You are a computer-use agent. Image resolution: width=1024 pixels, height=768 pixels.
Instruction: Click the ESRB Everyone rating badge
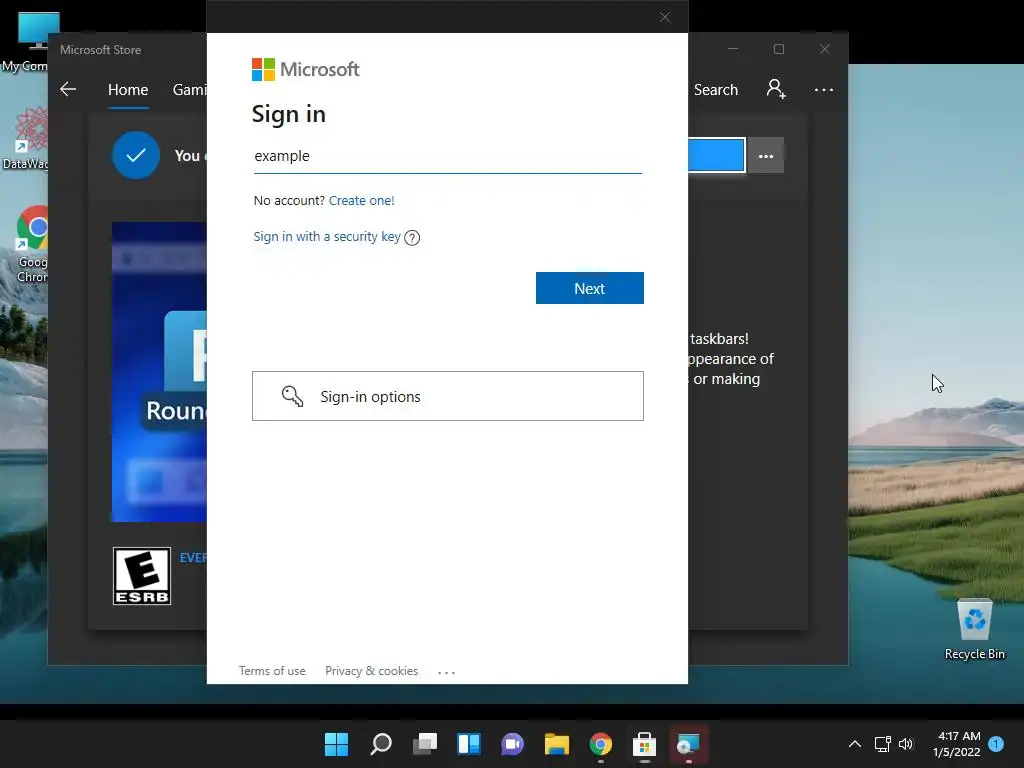click(x=142, y=576)
